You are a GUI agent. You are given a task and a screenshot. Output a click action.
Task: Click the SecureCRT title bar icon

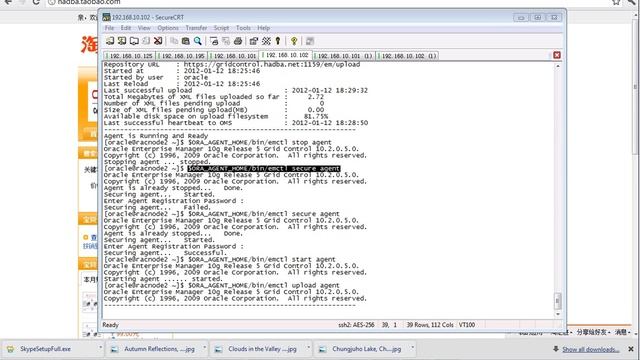(107, 17)
